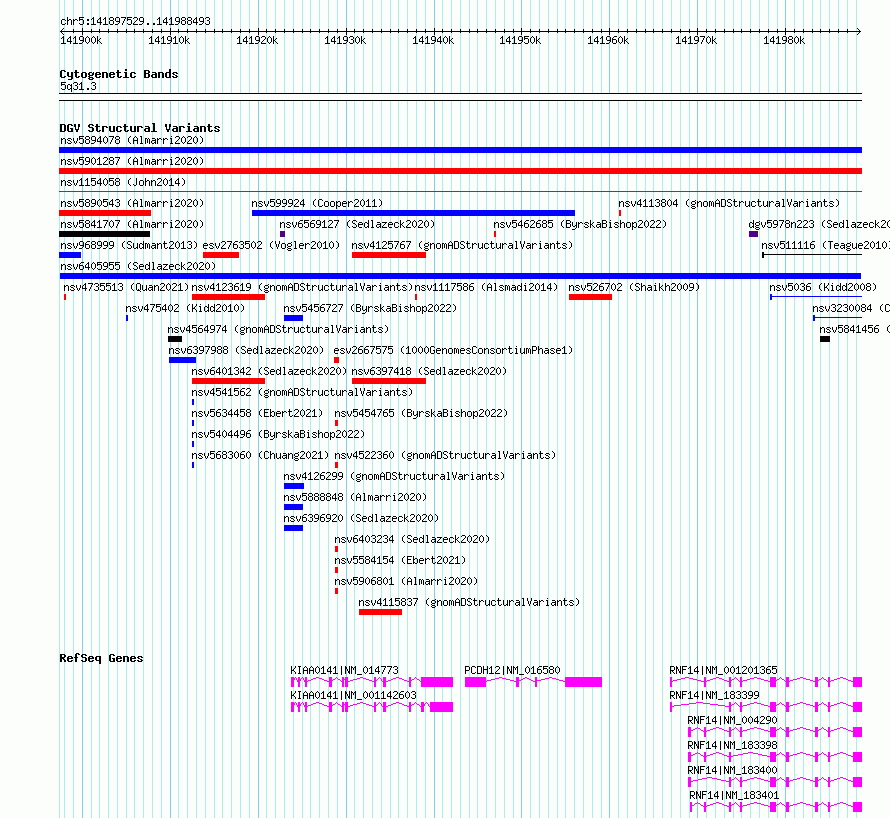The image size is (890, 818).
Task: Open nsv6569127 (Sedlazeck2020) variant label
Action: tap(357, 224)
